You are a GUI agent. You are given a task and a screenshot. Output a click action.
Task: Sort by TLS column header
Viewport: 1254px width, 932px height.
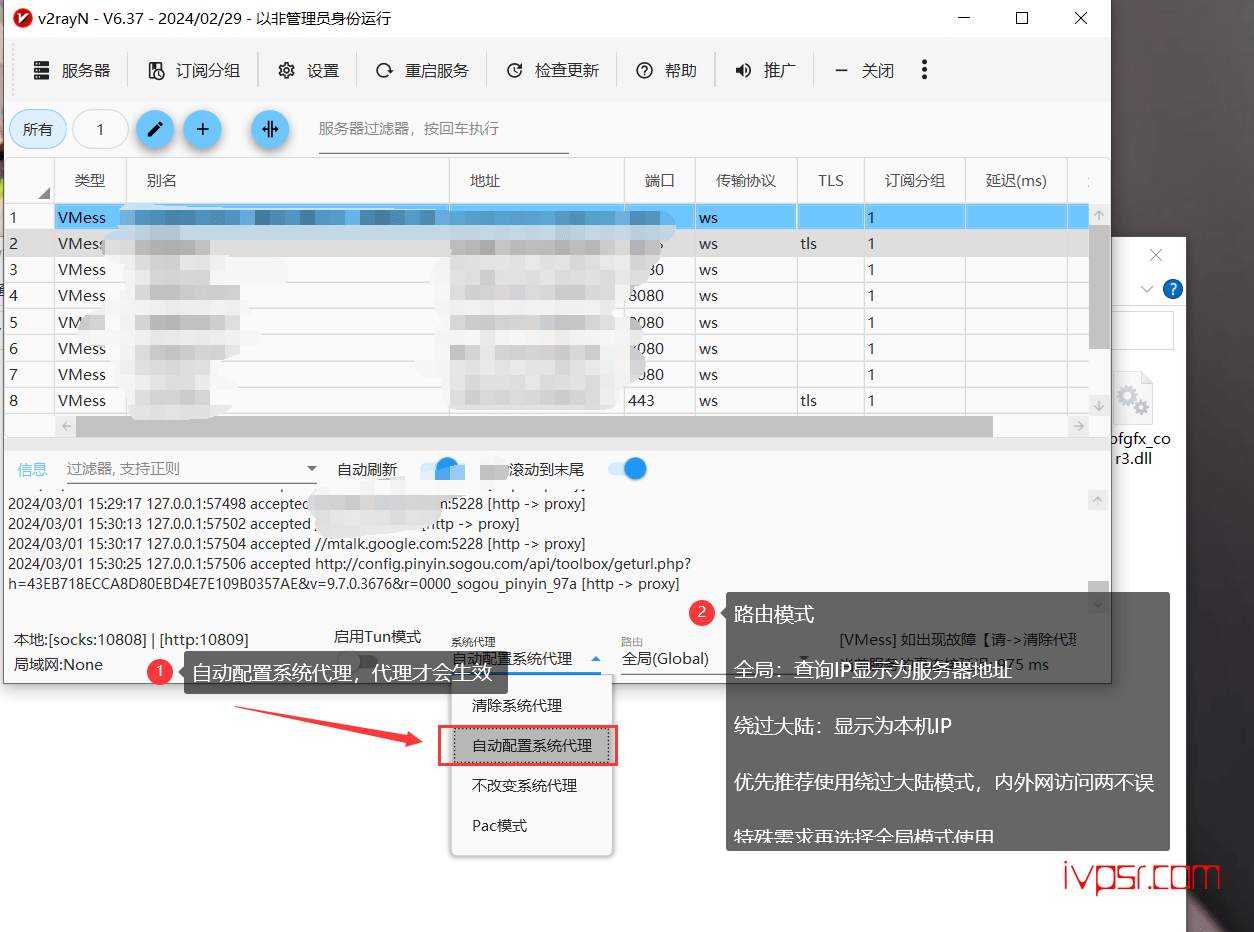[831, 181]
